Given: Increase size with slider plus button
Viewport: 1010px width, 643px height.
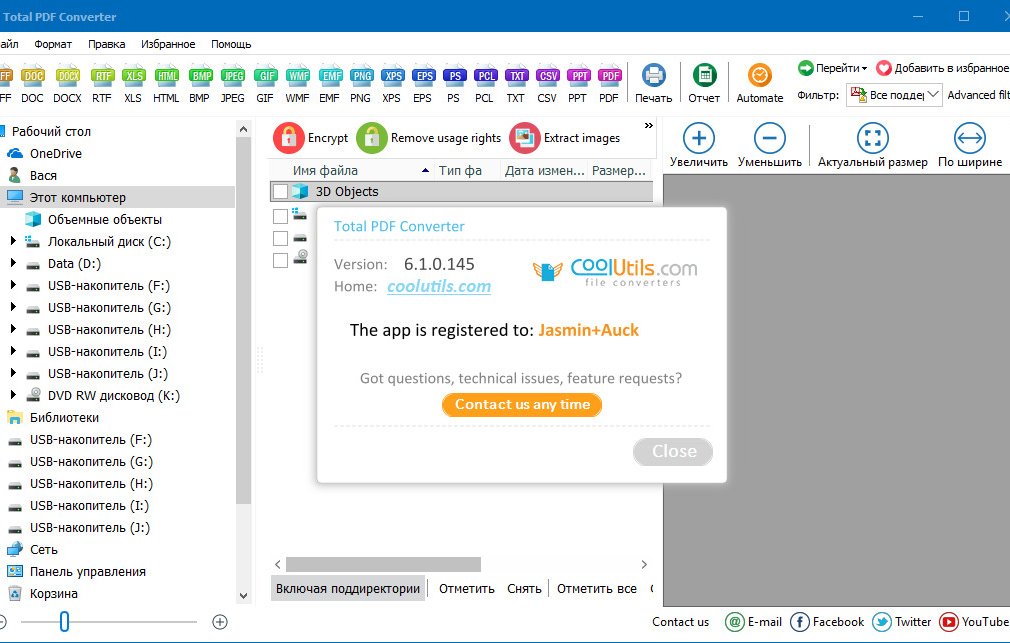Looking at the screenshot, I should 220,622.
